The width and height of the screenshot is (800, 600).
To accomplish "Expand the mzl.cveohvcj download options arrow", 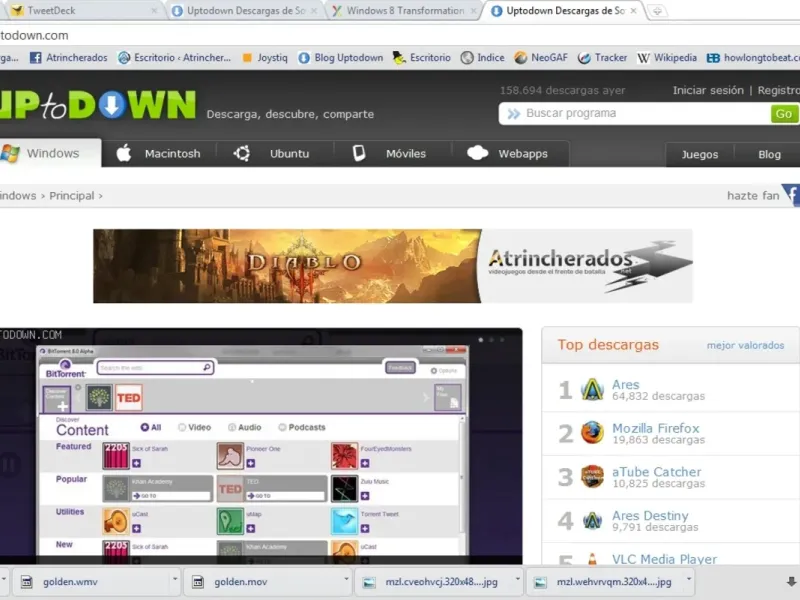I will [x=517, y=579].
